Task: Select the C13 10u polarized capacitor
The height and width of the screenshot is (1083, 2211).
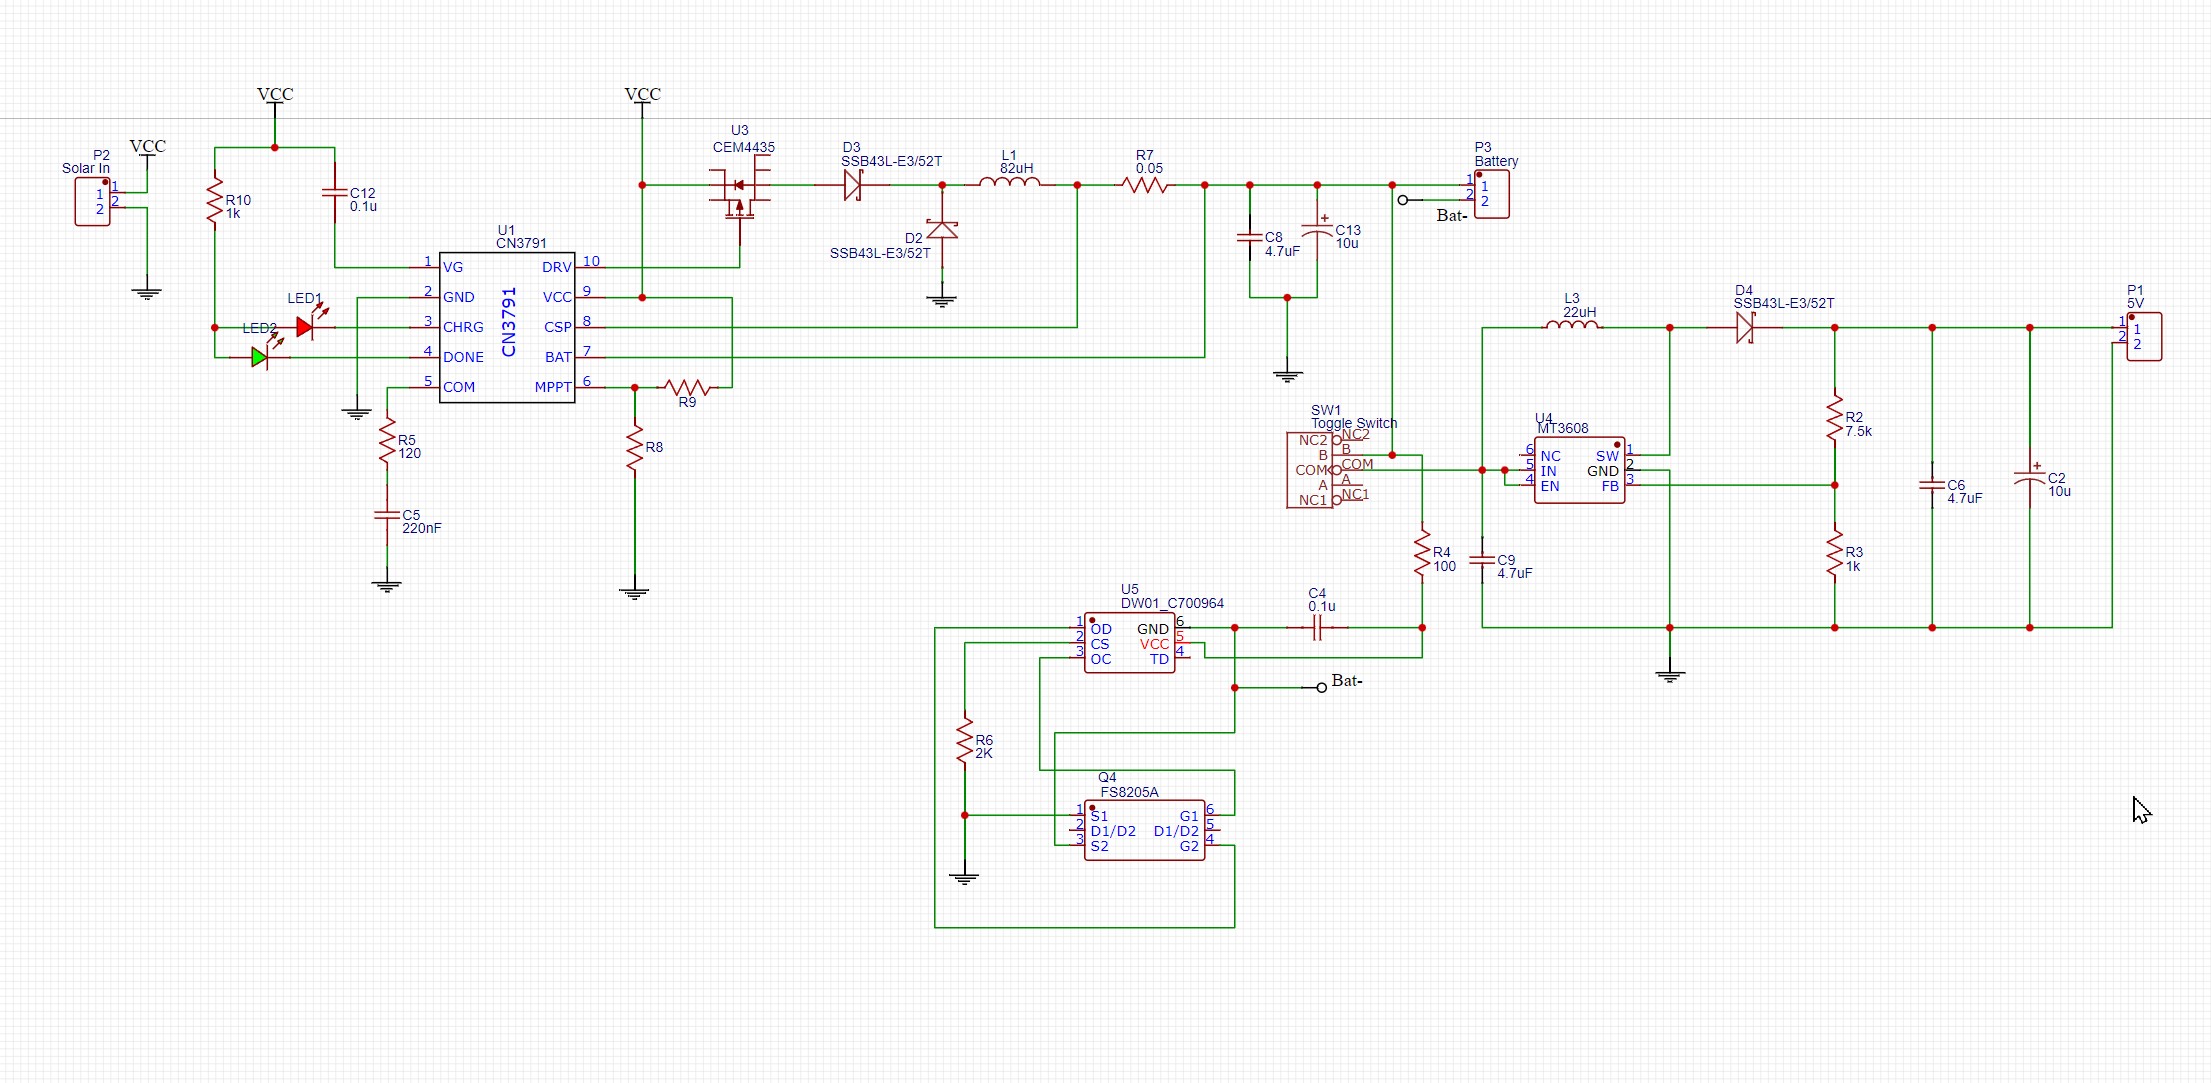Action: pyautogui.click(x=1317, y=231)
